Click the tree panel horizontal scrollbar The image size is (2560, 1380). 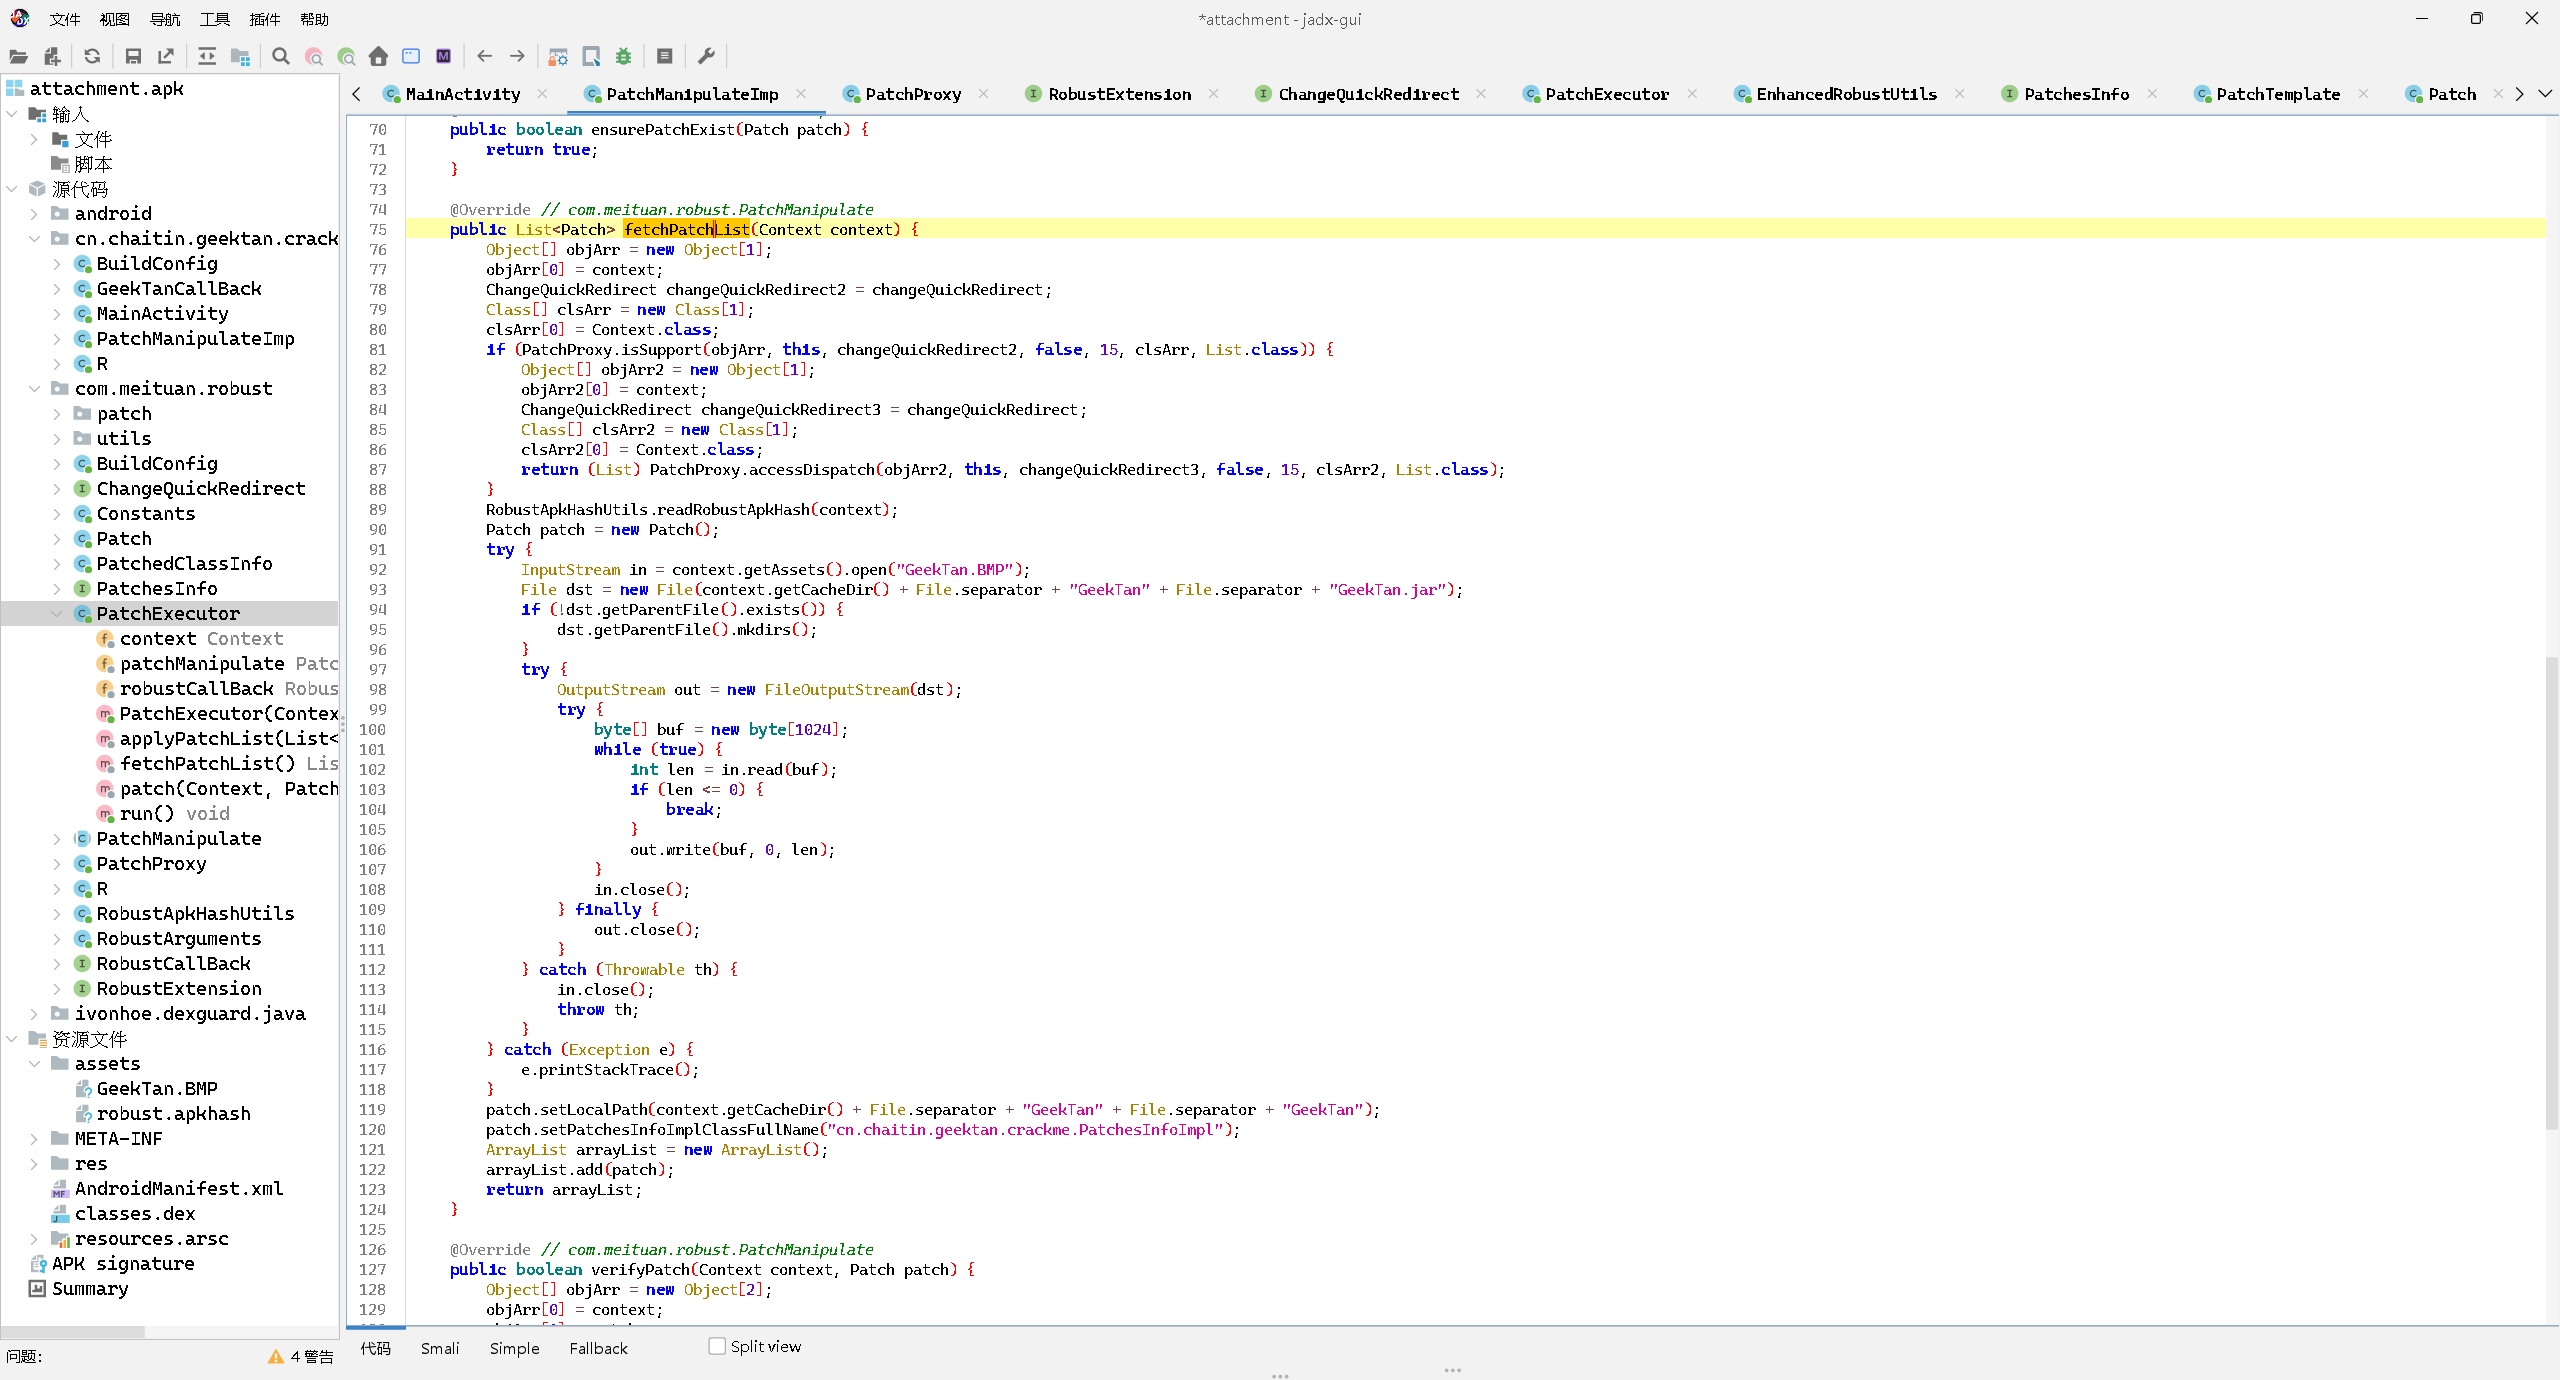(72, 1332)
